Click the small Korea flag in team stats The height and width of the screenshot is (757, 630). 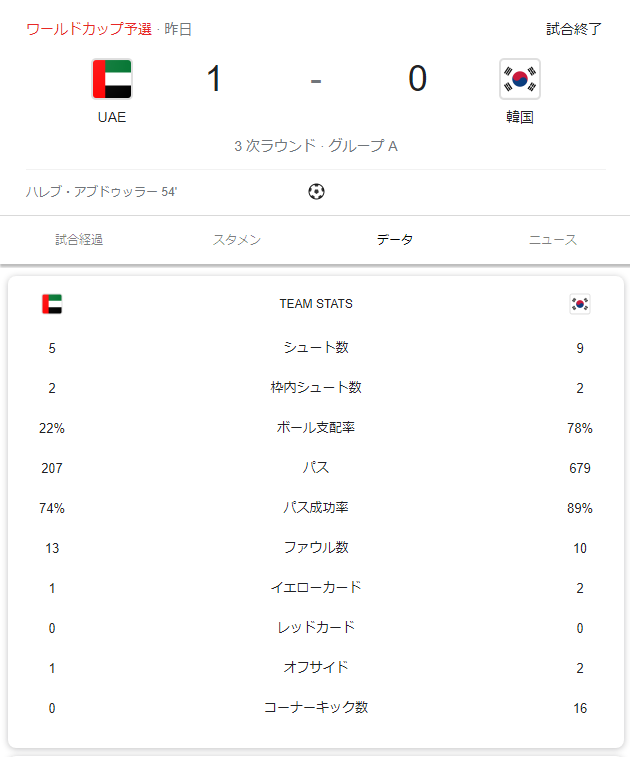click(x=579, y=304)
